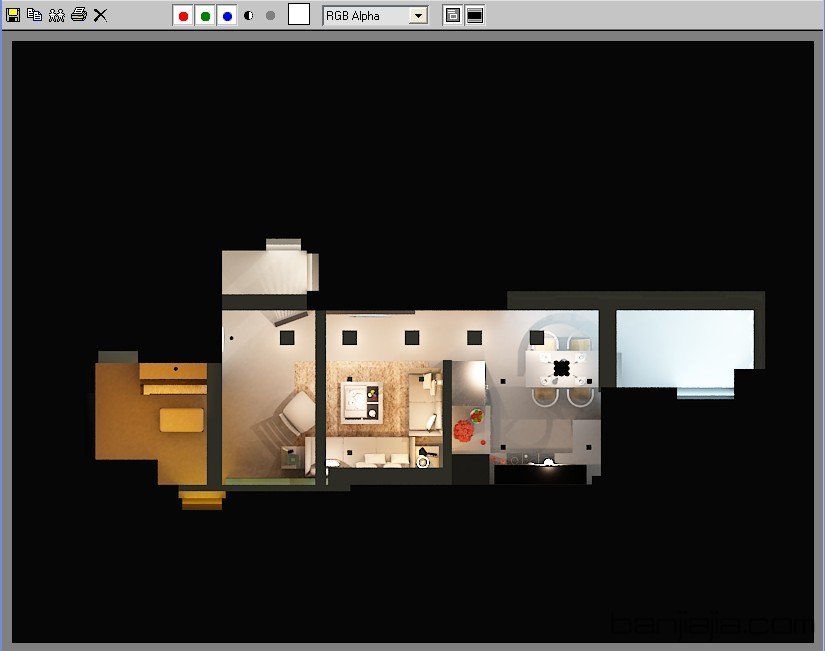Open the RGB Alpha channel dropdown
825x651 pixels.
click(x=375, y=16)
